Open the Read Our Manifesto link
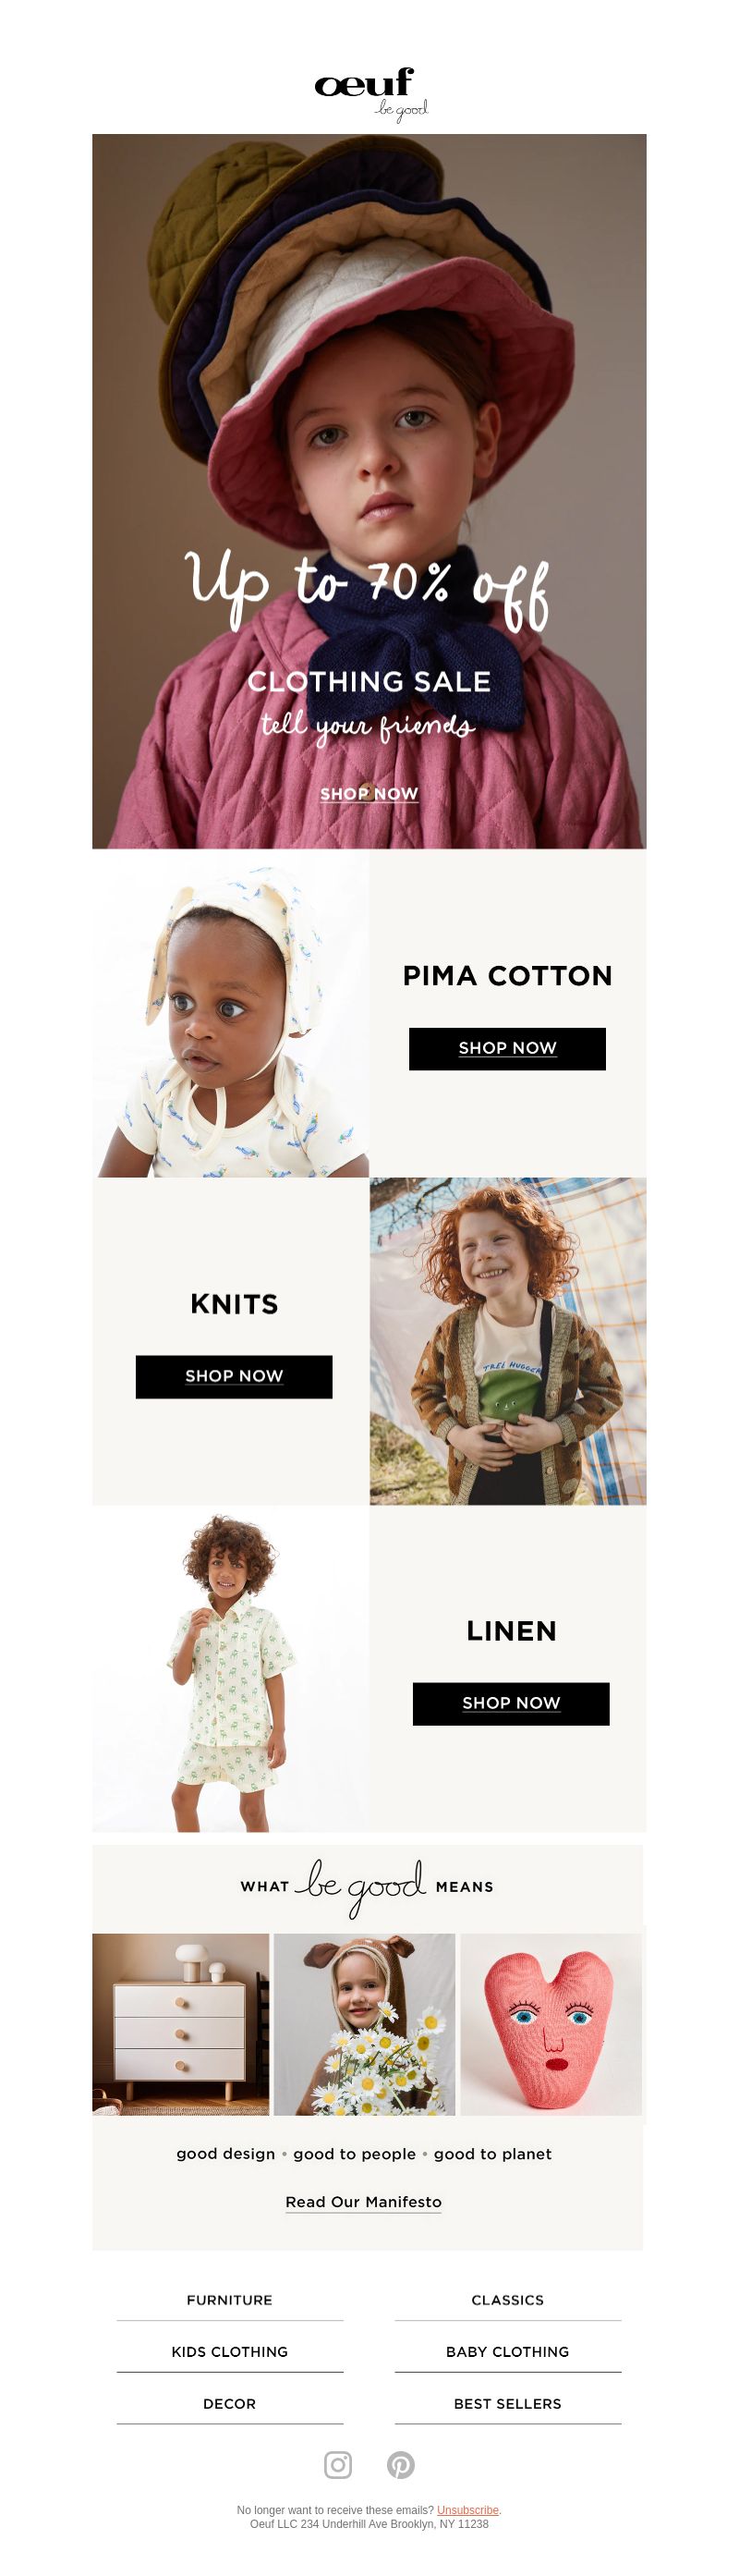 coord(363,2202)
